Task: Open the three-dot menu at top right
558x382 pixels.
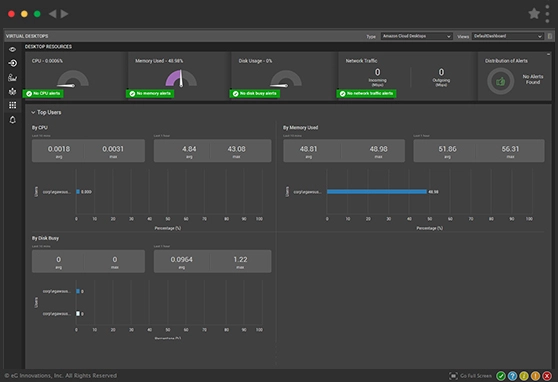Action: coord(547,14)
